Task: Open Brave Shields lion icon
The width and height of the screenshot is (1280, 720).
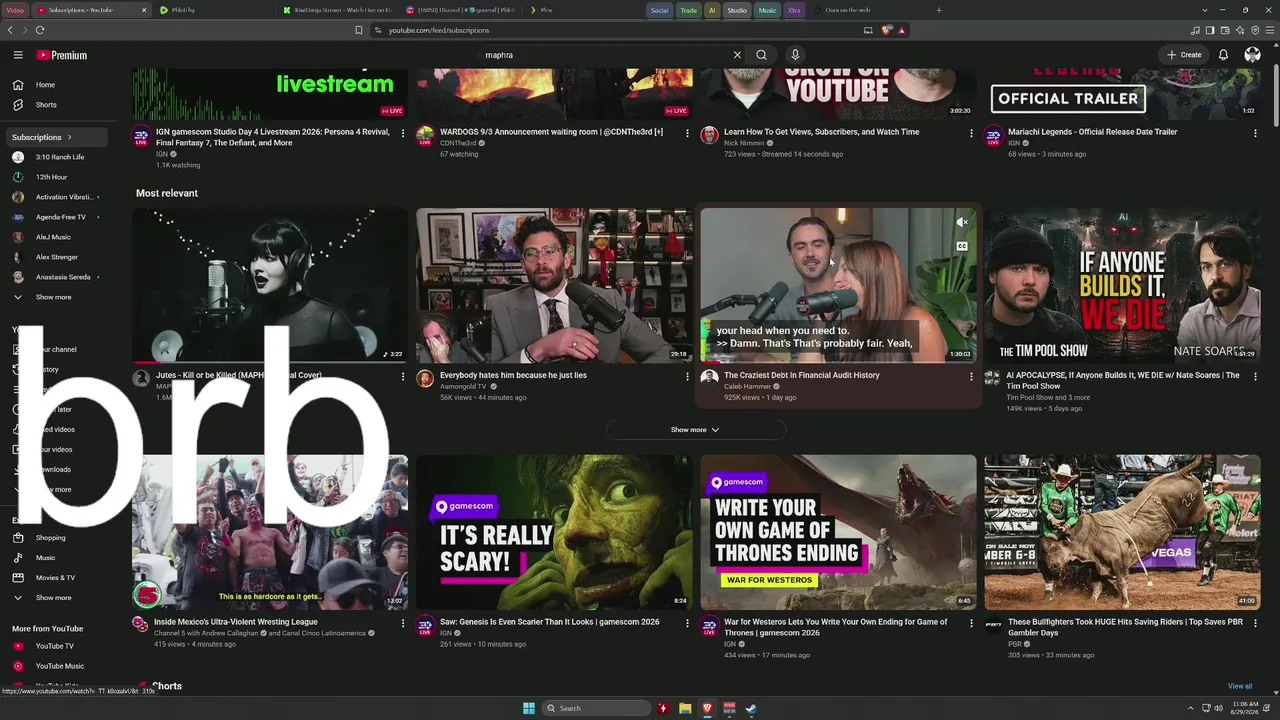Action: [x=886, y=30]
